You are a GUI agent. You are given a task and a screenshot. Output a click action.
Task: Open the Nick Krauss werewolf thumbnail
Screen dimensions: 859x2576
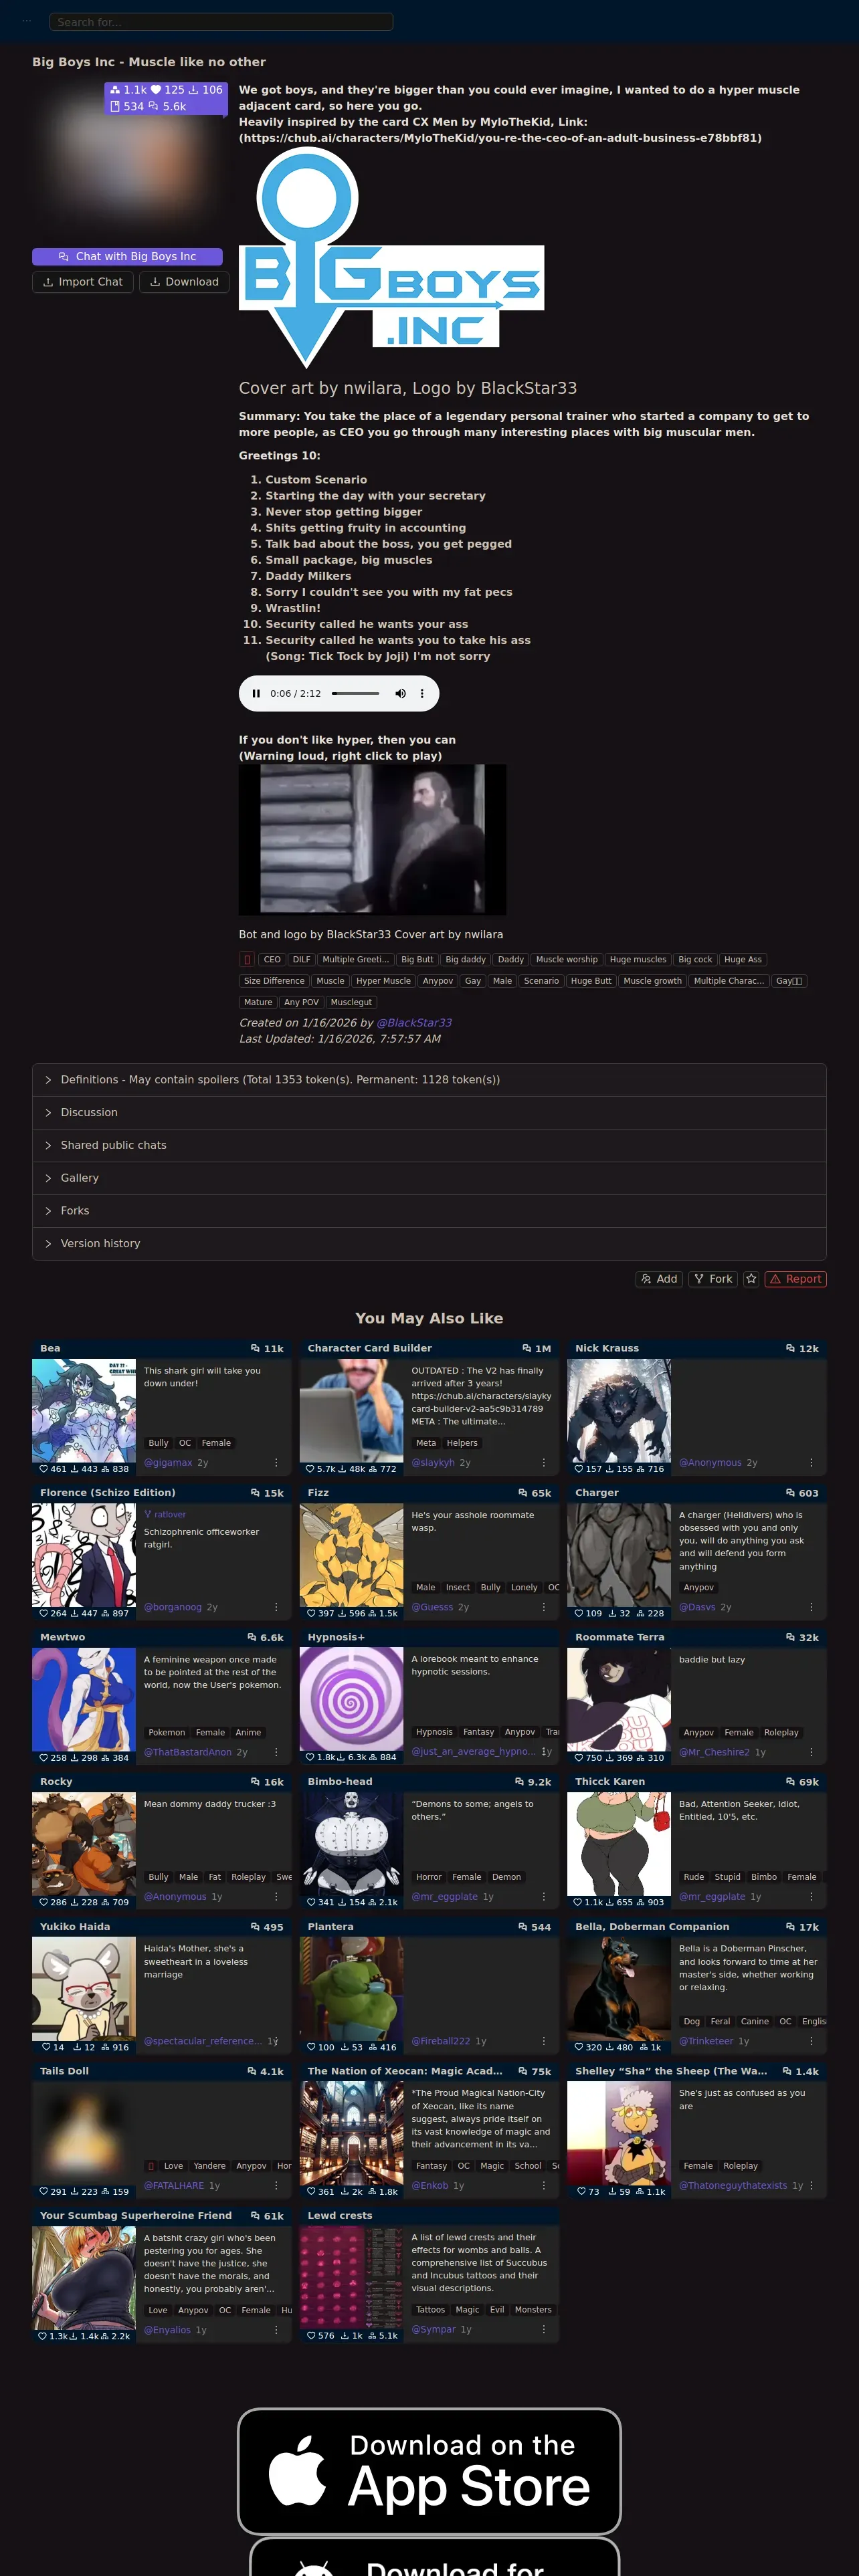[x=619, y=1411]
